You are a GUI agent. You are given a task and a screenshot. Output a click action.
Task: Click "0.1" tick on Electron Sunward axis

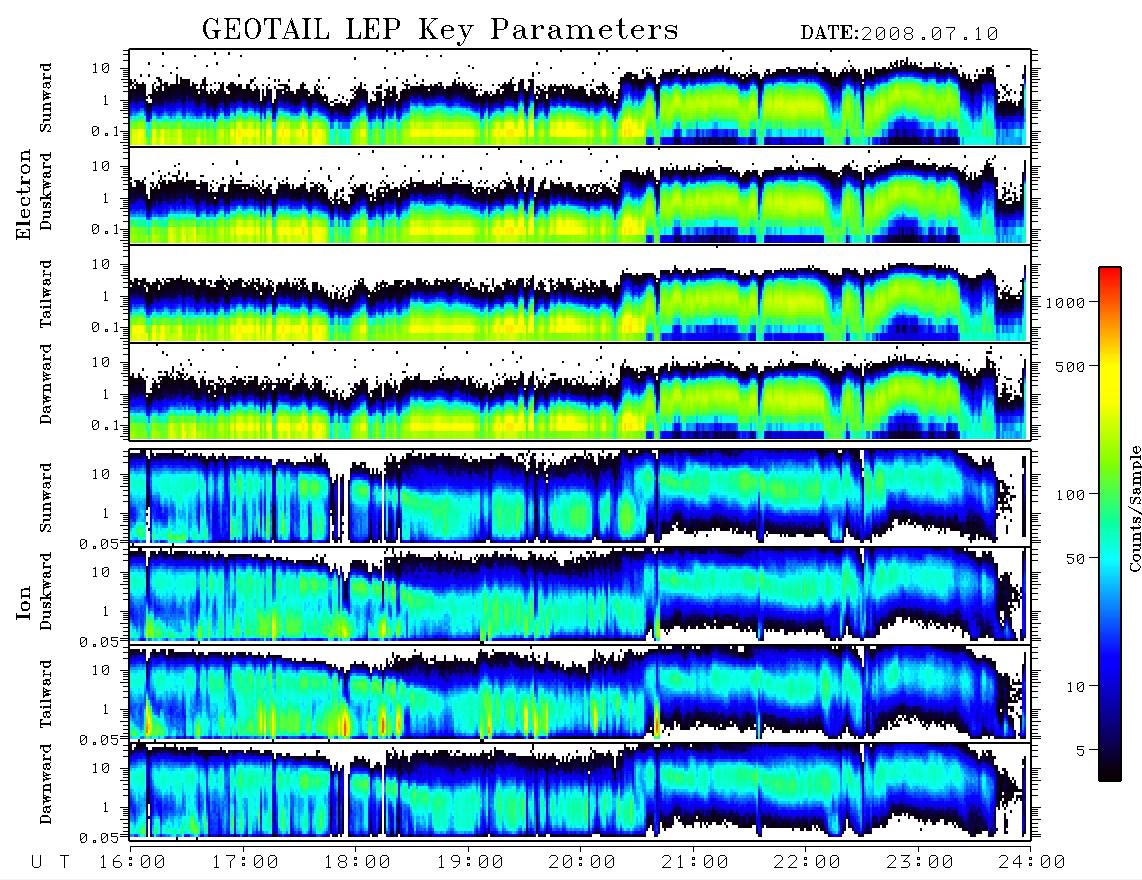click(x=106, y=131)
